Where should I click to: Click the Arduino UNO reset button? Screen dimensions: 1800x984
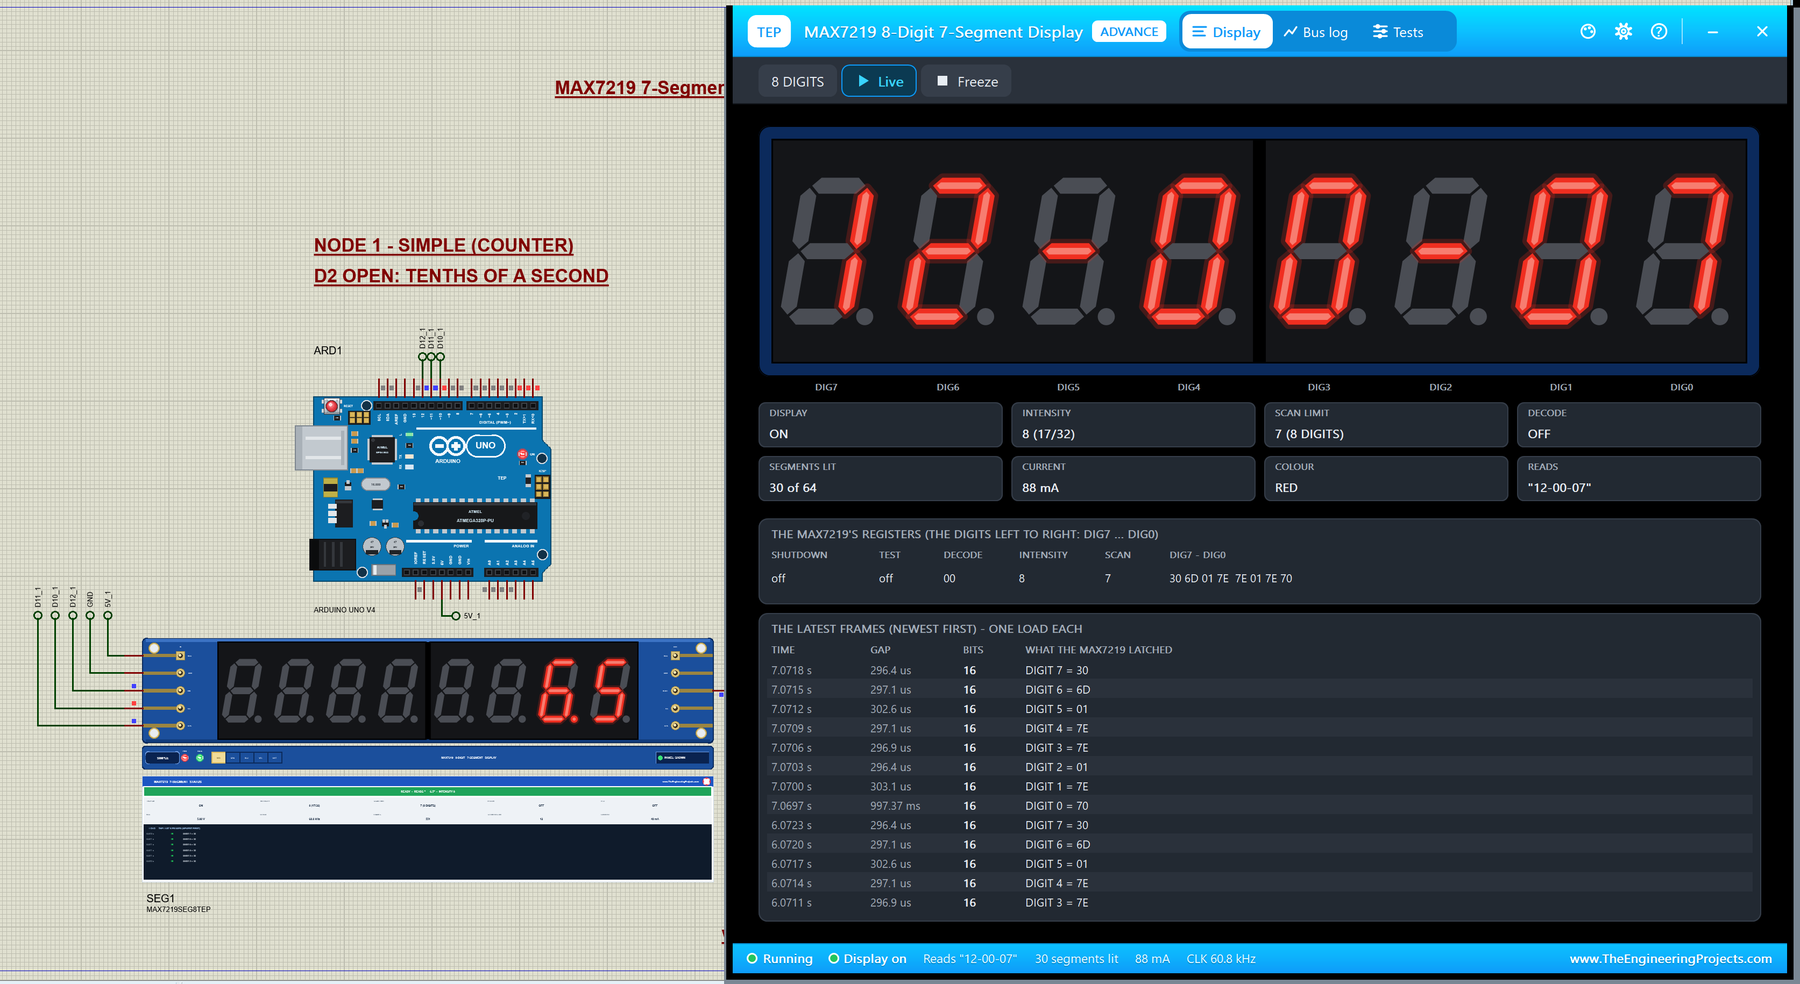point(332,406)
